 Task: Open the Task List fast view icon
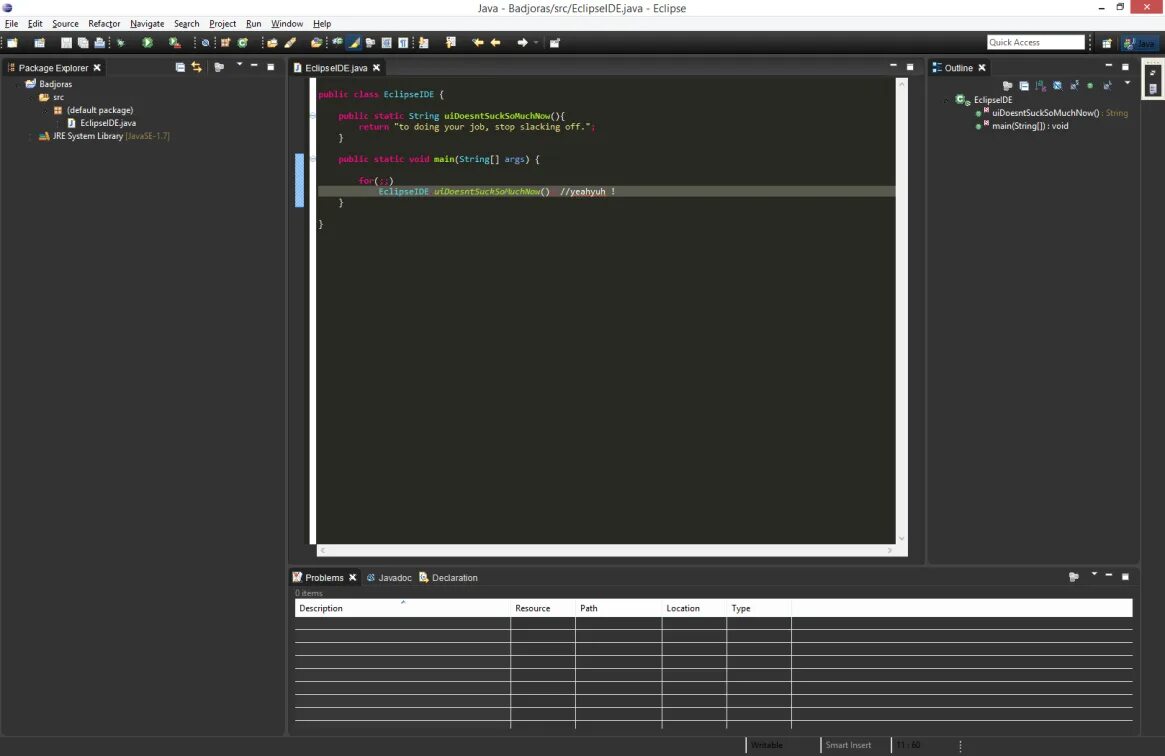click(x=1152, y=89)
